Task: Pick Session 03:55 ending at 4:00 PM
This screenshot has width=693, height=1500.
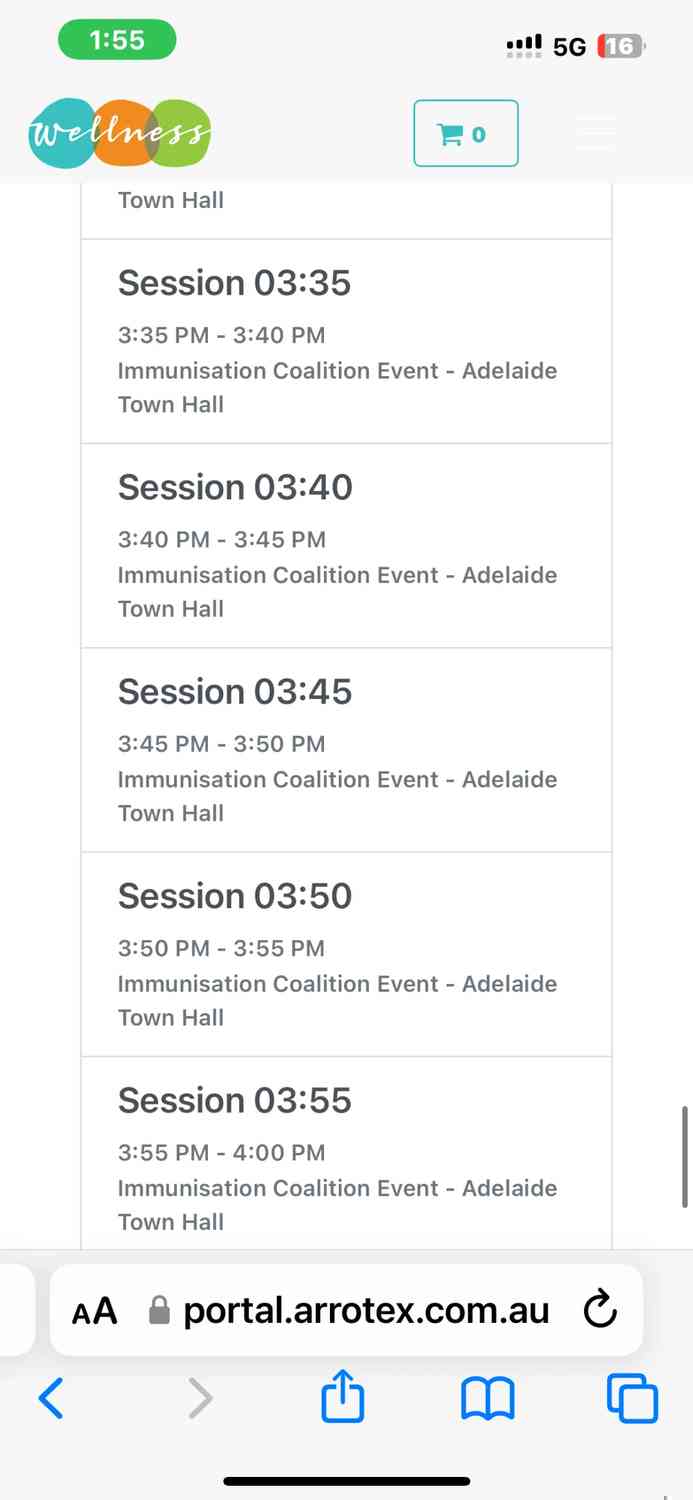Action: [x=346, y=1153]
